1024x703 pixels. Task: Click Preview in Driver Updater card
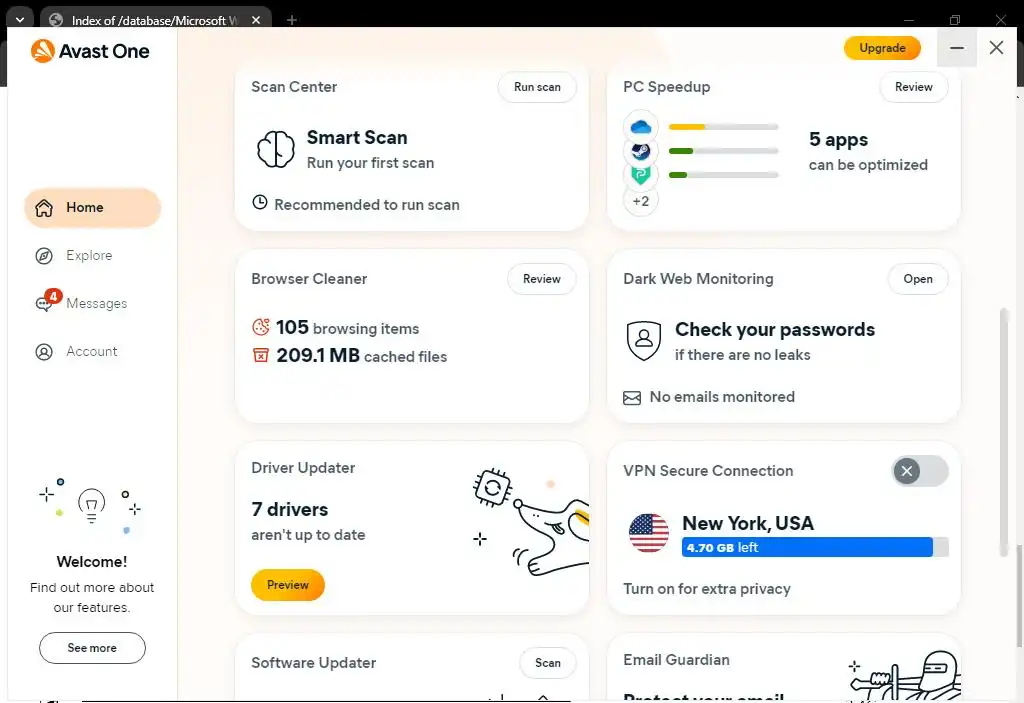pyautogui.click(x=287, y=585)
